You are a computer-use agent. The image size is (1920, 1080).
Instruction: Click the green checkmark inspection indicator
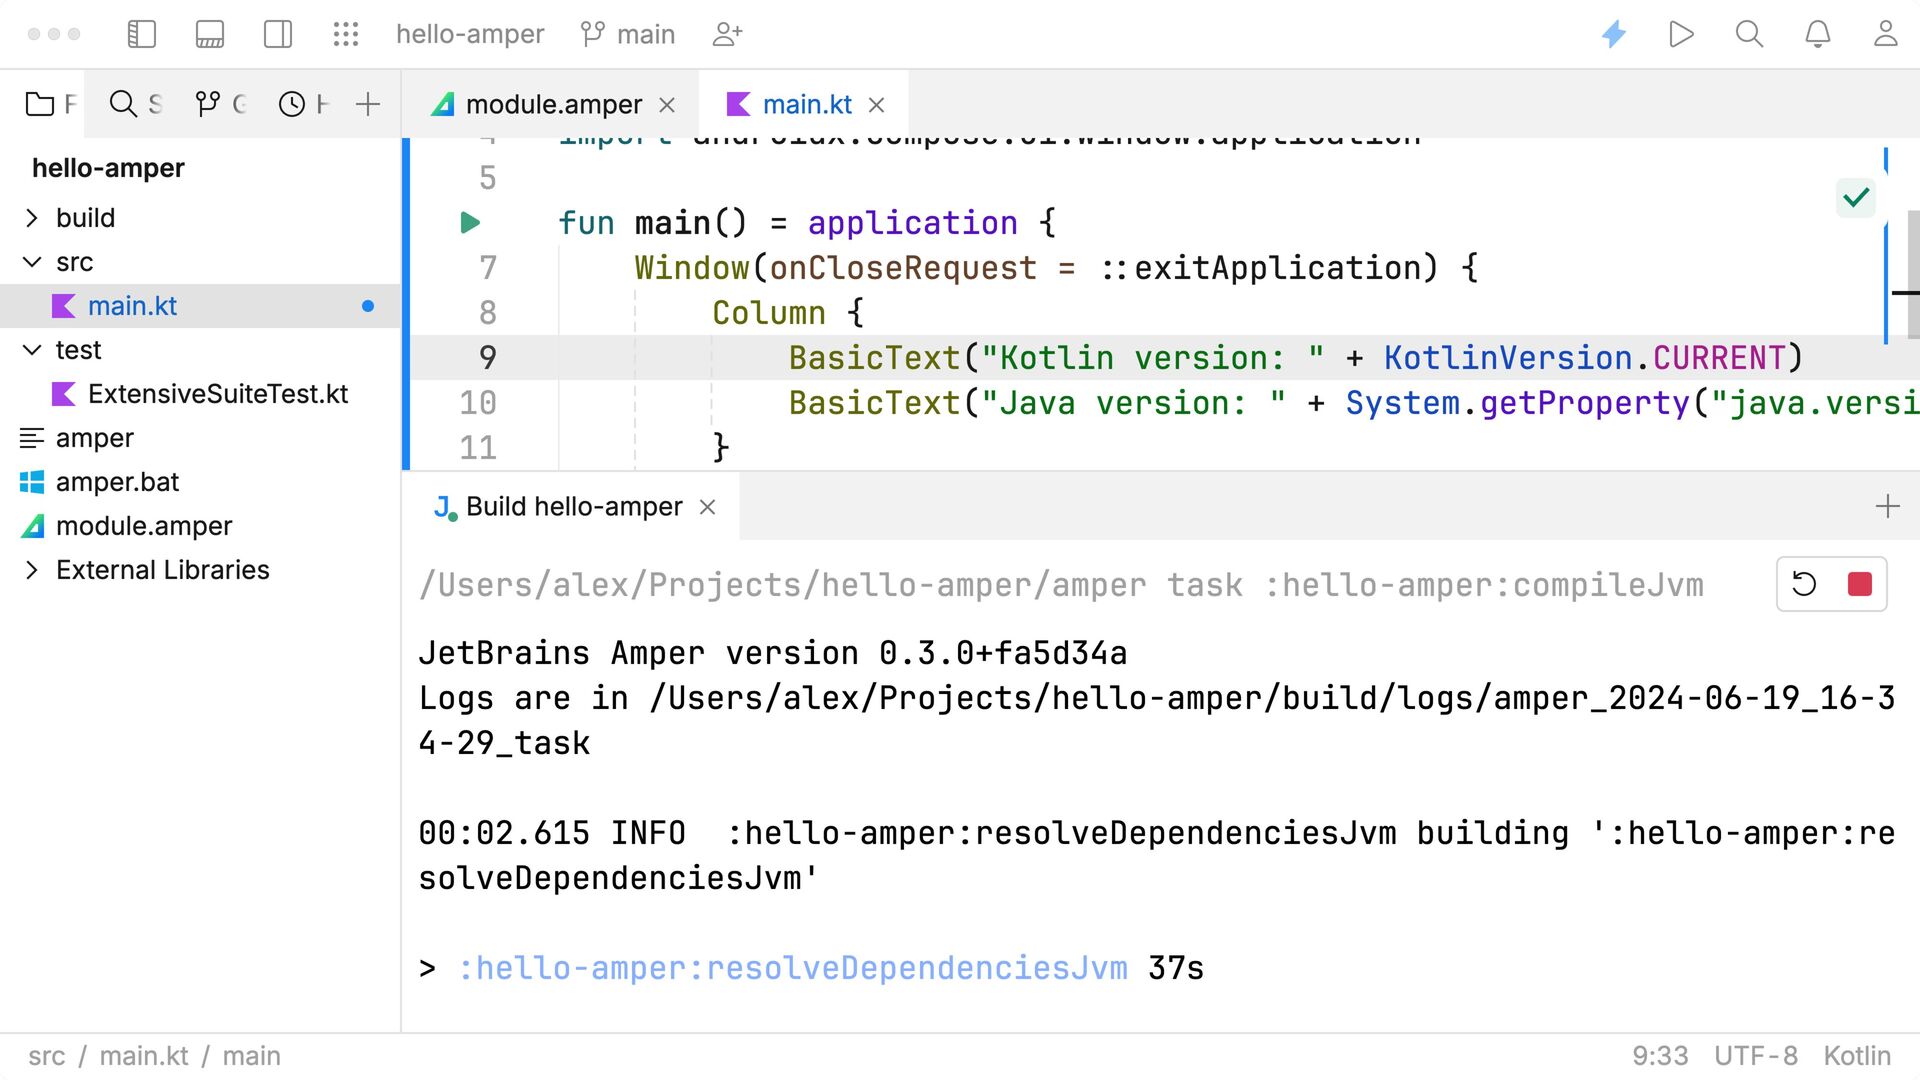(x=1856, y=197)
